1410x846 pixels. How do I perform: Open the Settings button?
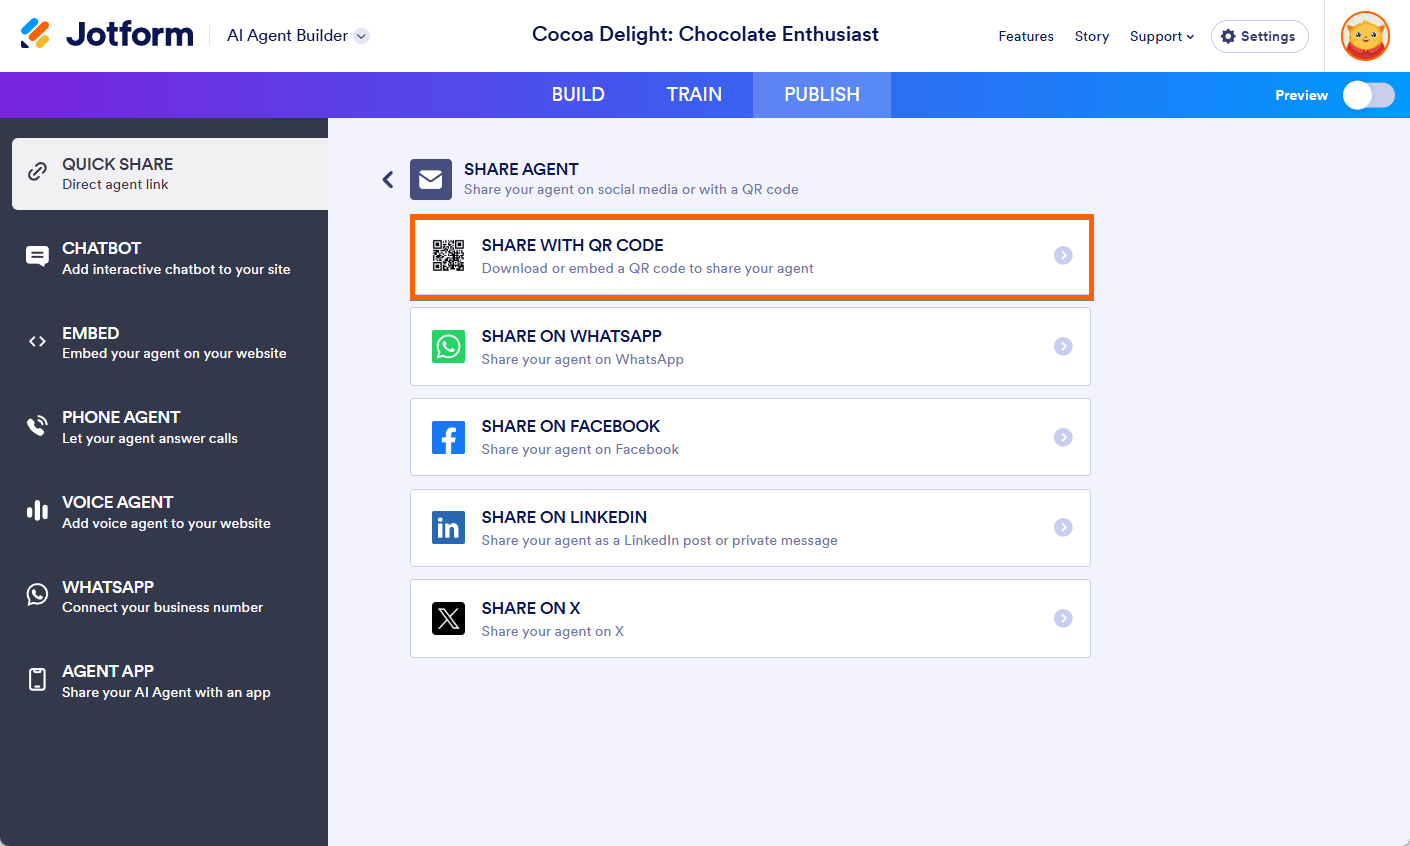1259,36
